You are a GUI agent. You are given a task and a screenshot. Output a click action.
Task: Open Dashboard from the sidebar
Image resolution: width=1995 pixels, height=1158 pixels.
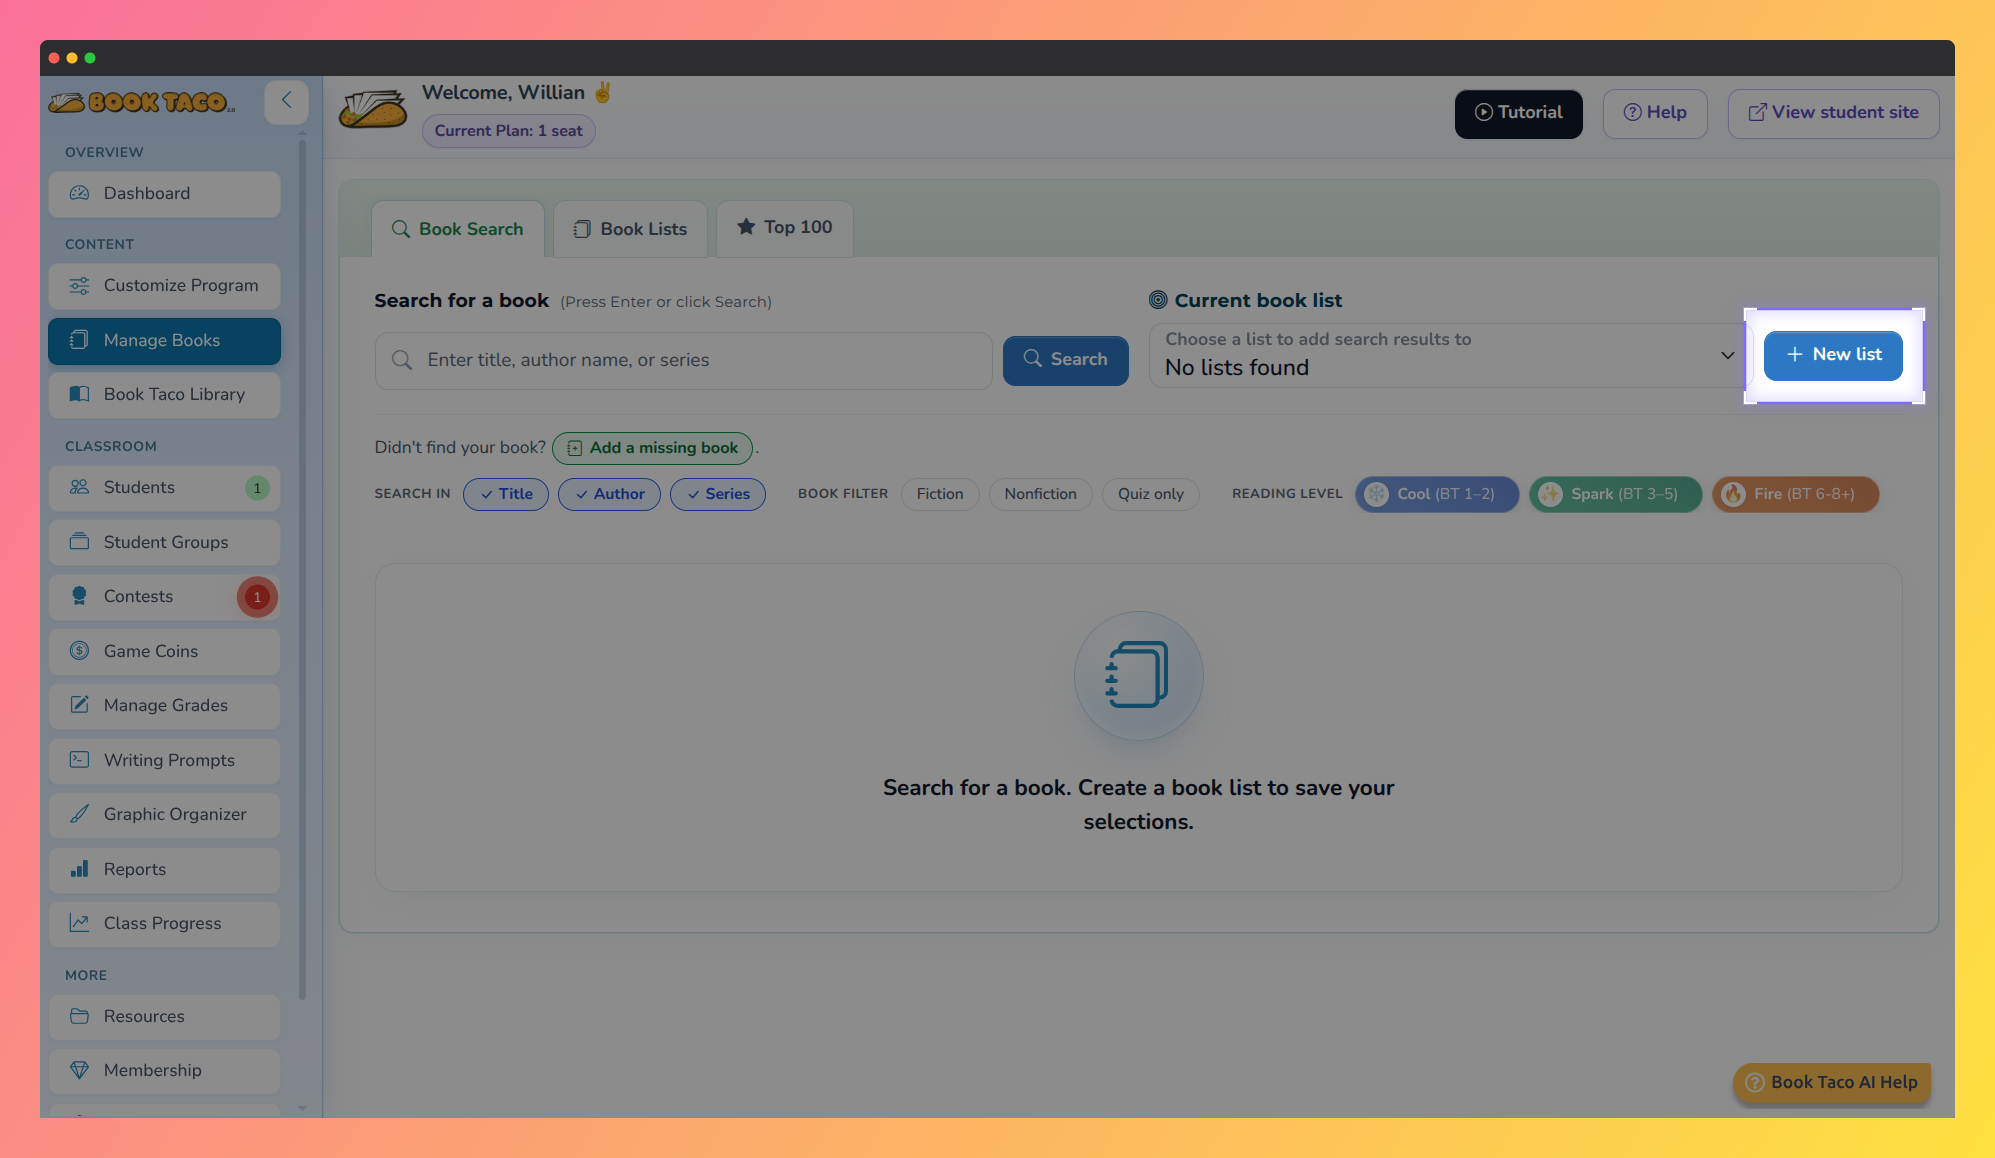164,194
